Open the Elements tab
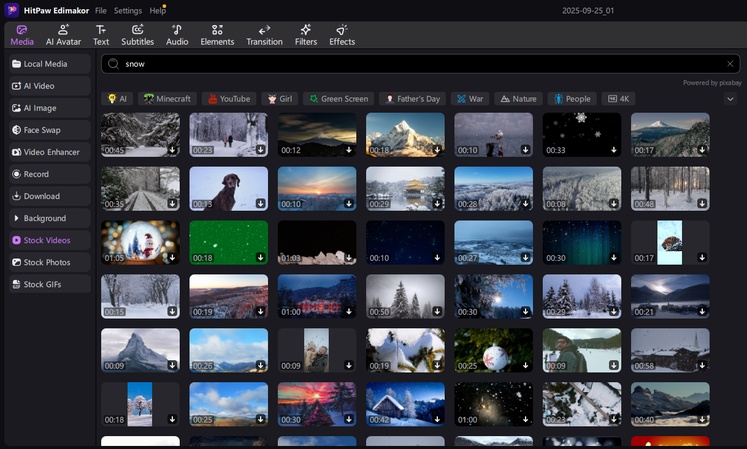 pos(217,35)
